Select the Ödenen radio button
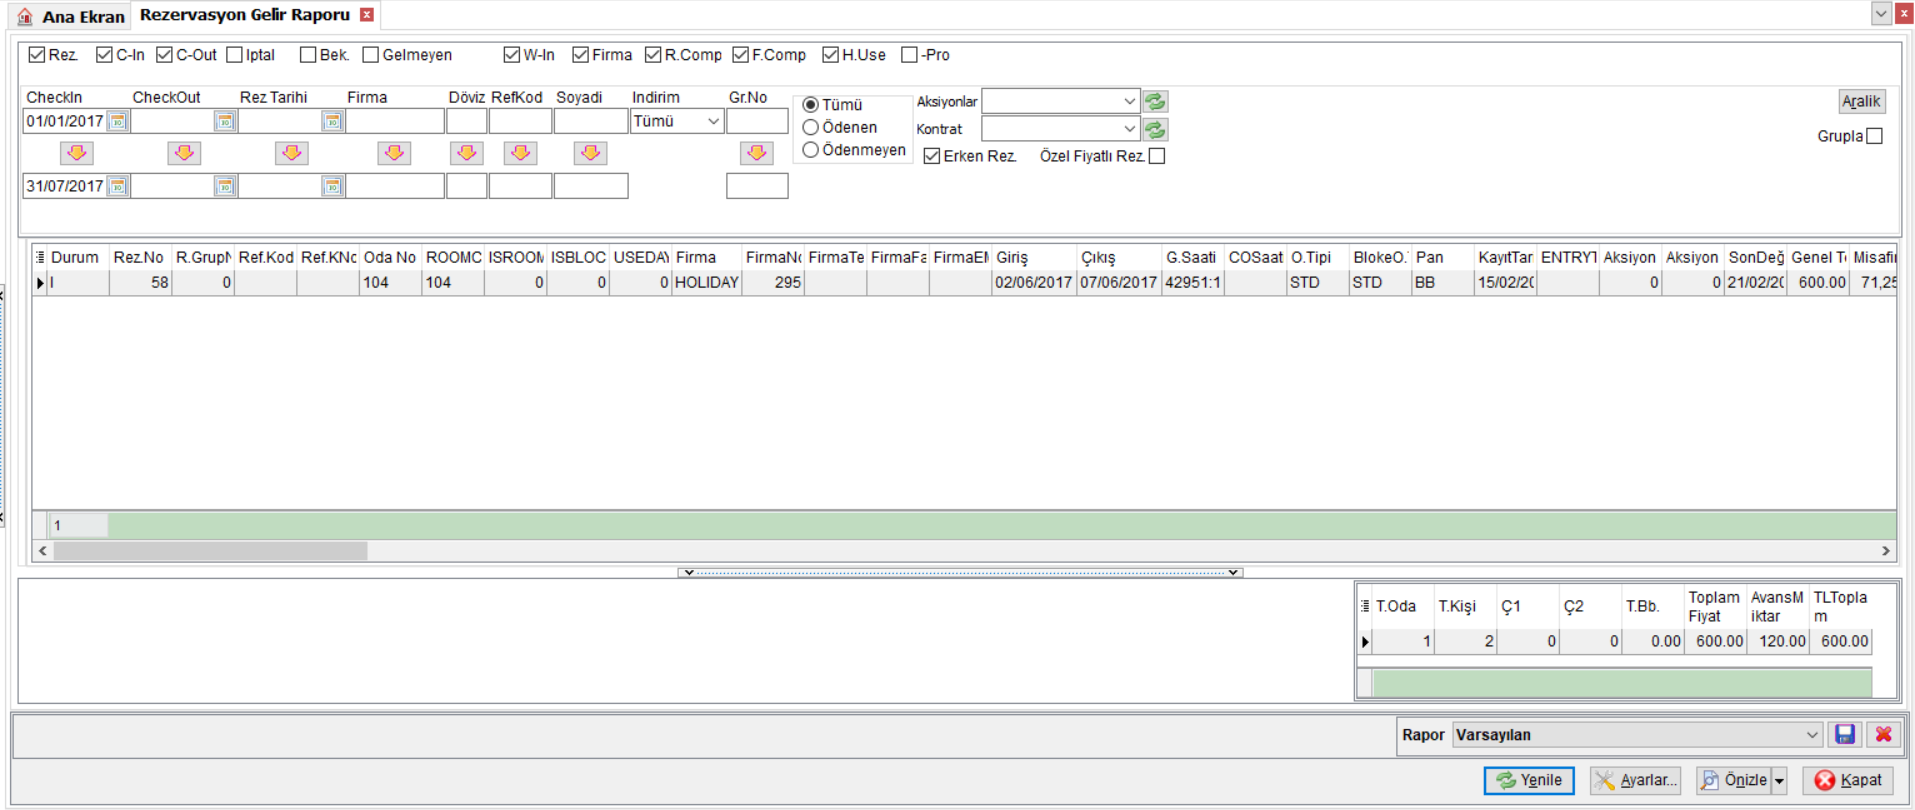Screen dimensions: 1915x810 [811, 127]
